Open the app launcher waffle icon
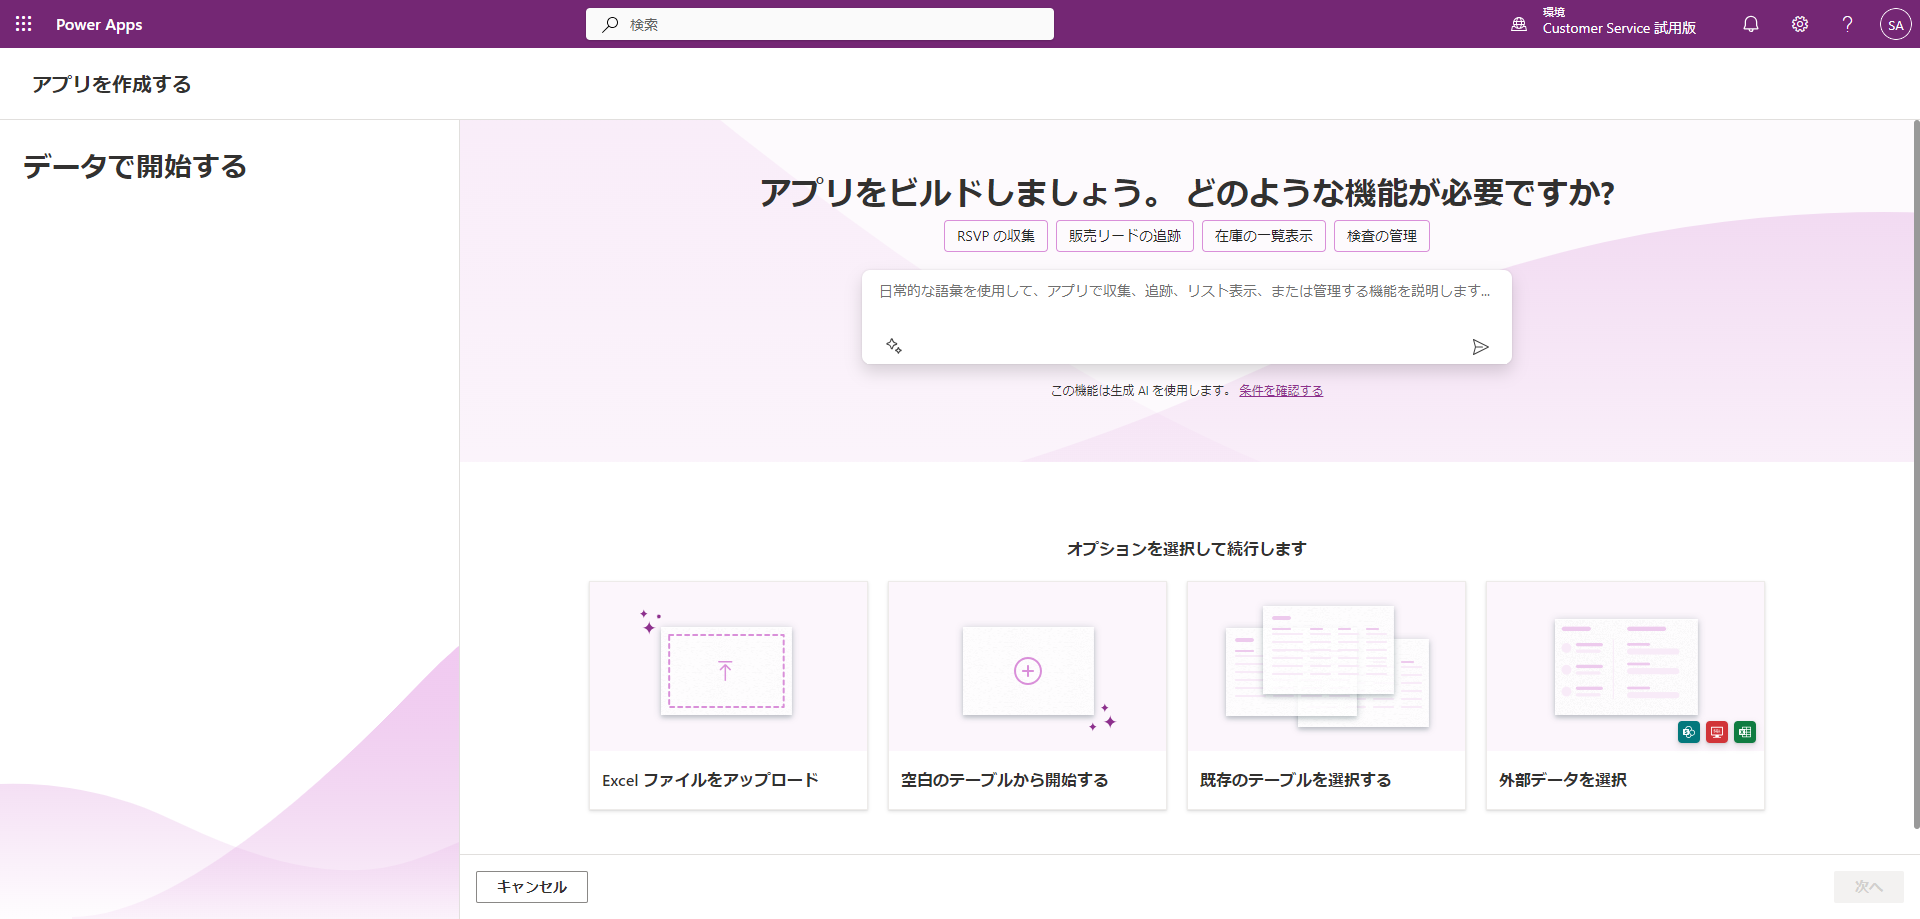Screen dimensions: 1920x919 pyautogui.click(x=24, y=24)
